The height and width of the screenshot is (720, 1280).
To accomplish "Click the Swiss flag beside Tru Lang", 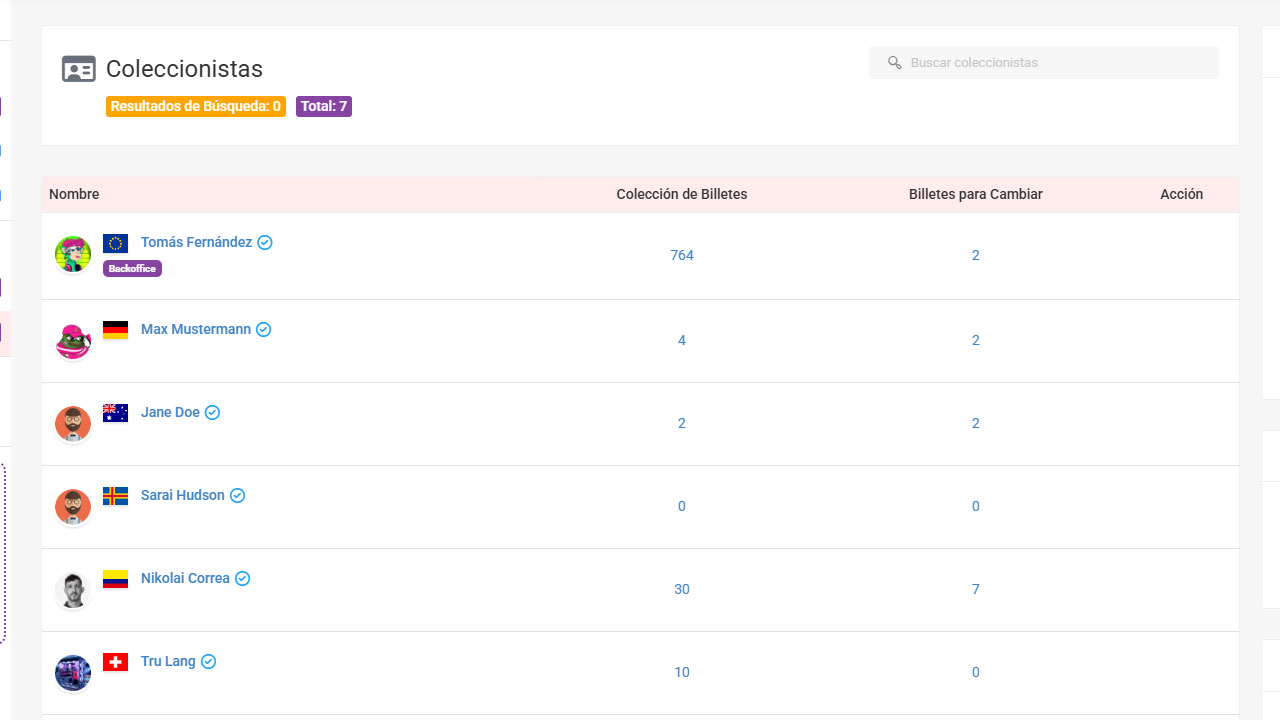I will [115, 662].
